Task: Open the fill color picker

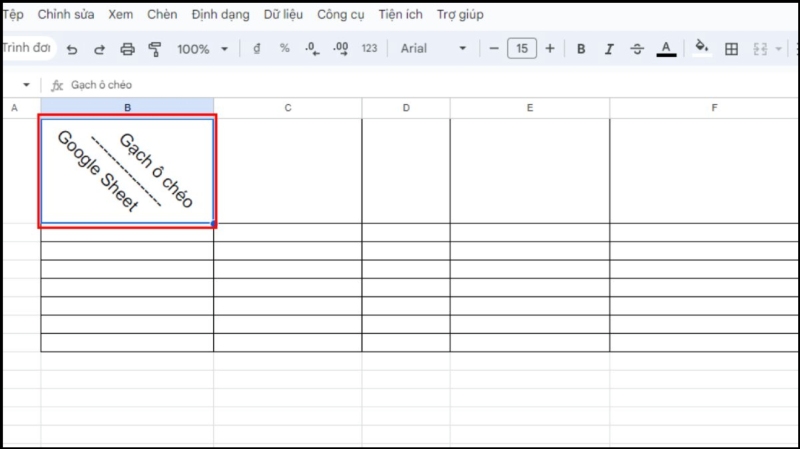Action: 701,48
